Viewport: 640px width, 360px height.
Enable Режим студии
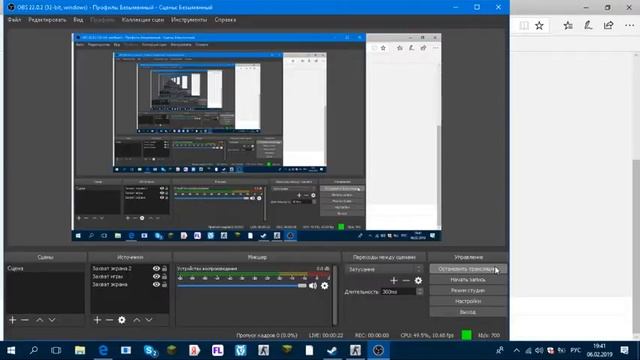click(468, 290)
